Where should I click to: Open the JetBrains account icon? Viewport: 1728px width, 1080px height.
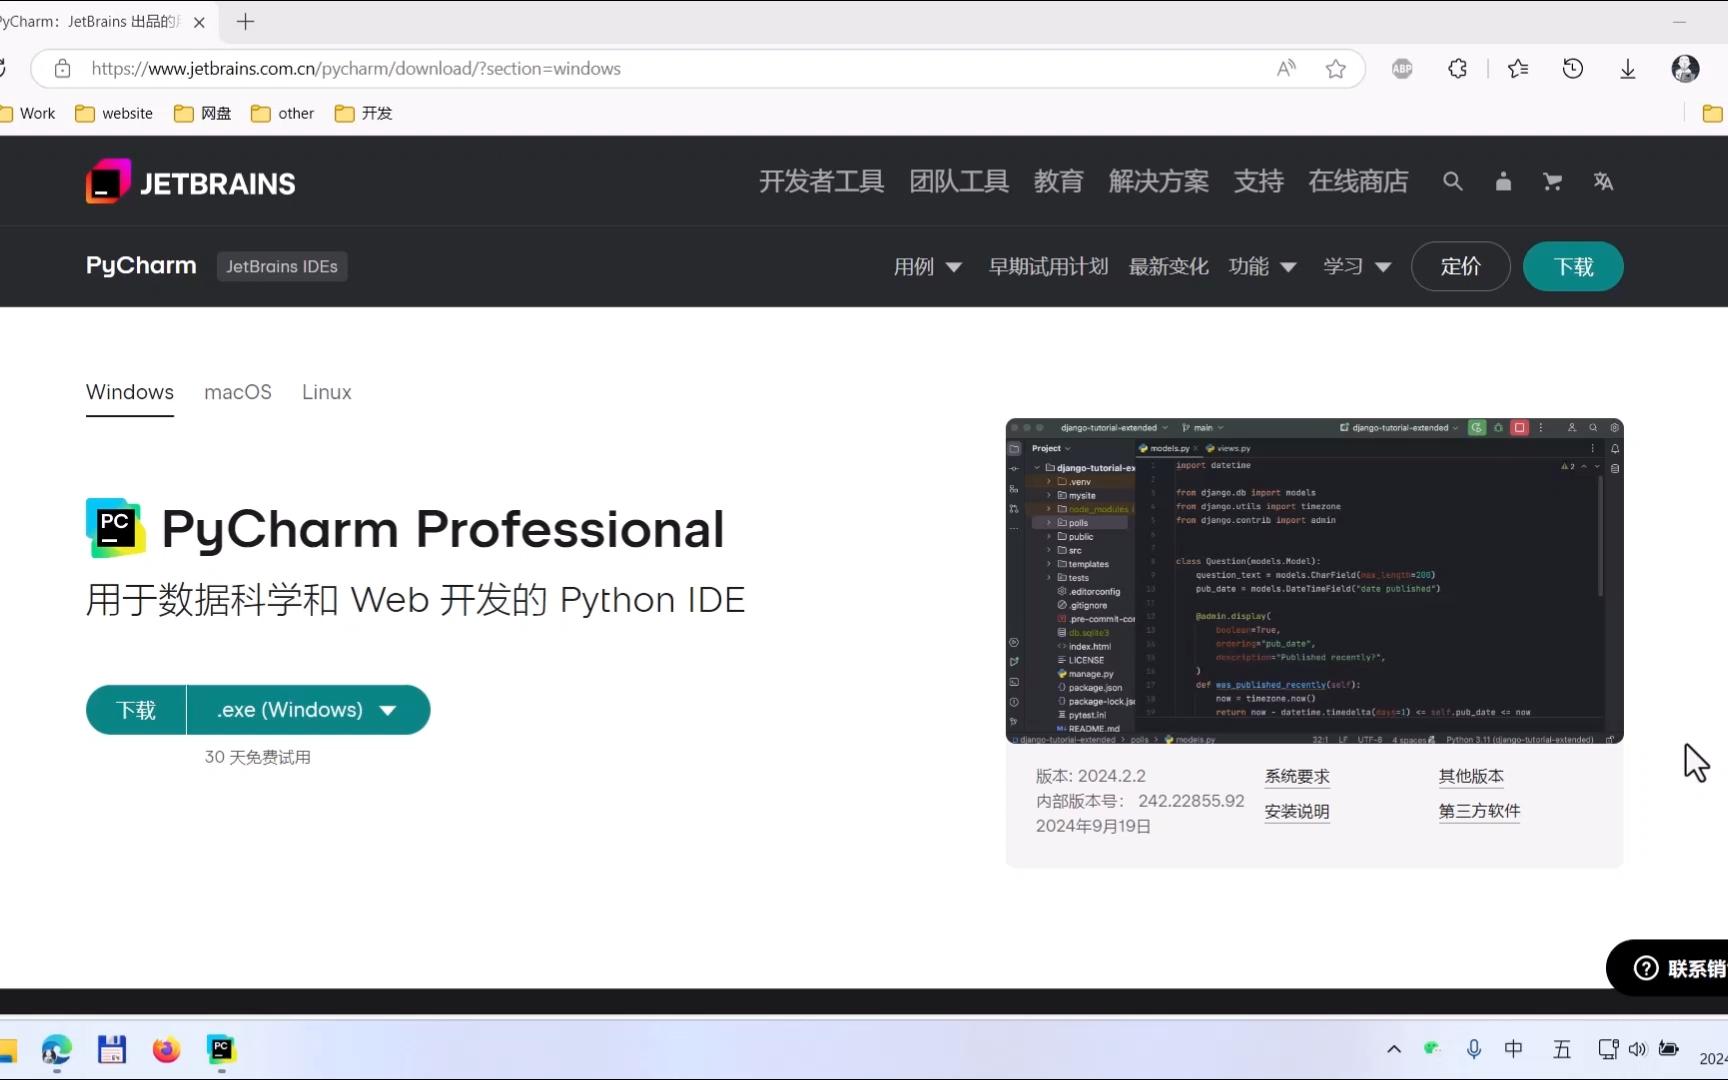tap(1503, 181)
